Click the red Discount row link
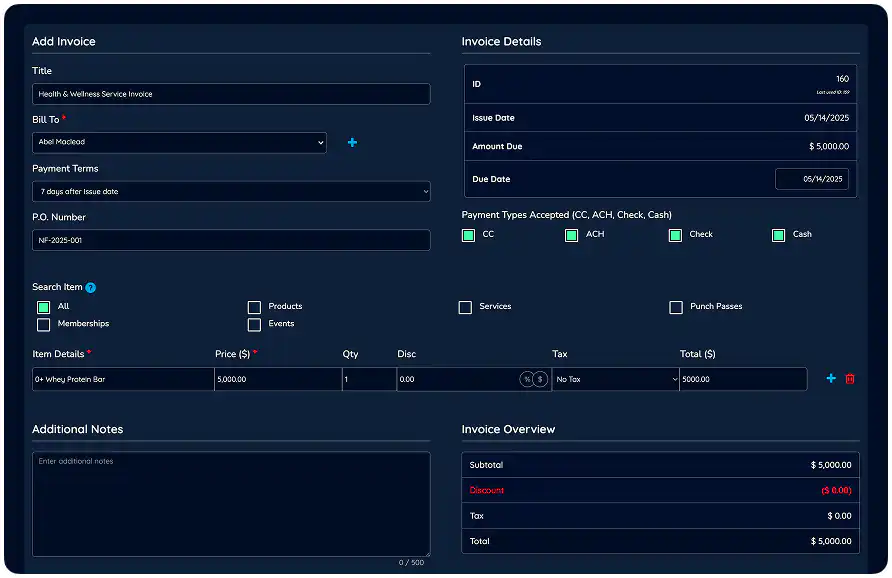Viewport: 892px width, 578px height. point(487,490)
